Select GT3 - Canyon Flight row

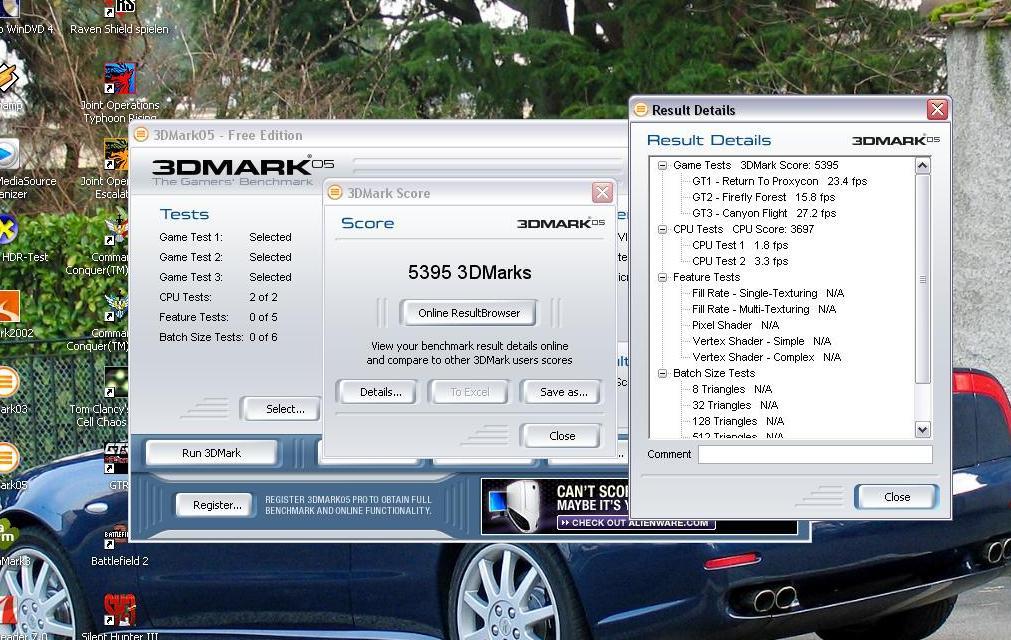tap(764, 213)
